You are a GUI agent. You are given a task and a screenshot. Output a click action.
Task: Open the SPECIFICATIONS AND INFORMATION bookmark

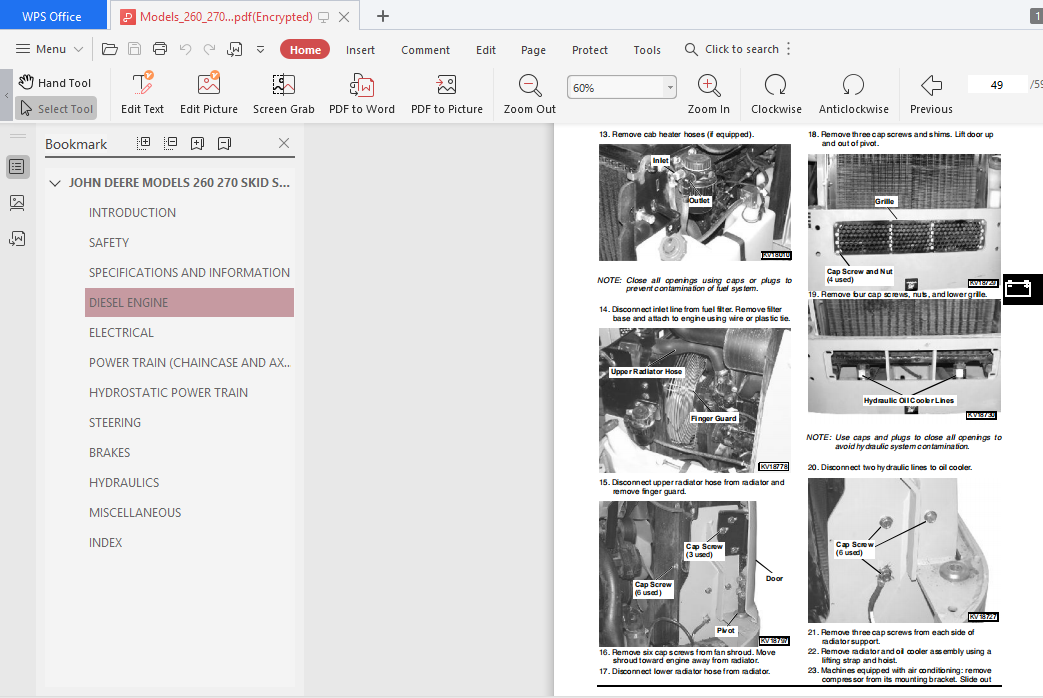tap(189, 272)
